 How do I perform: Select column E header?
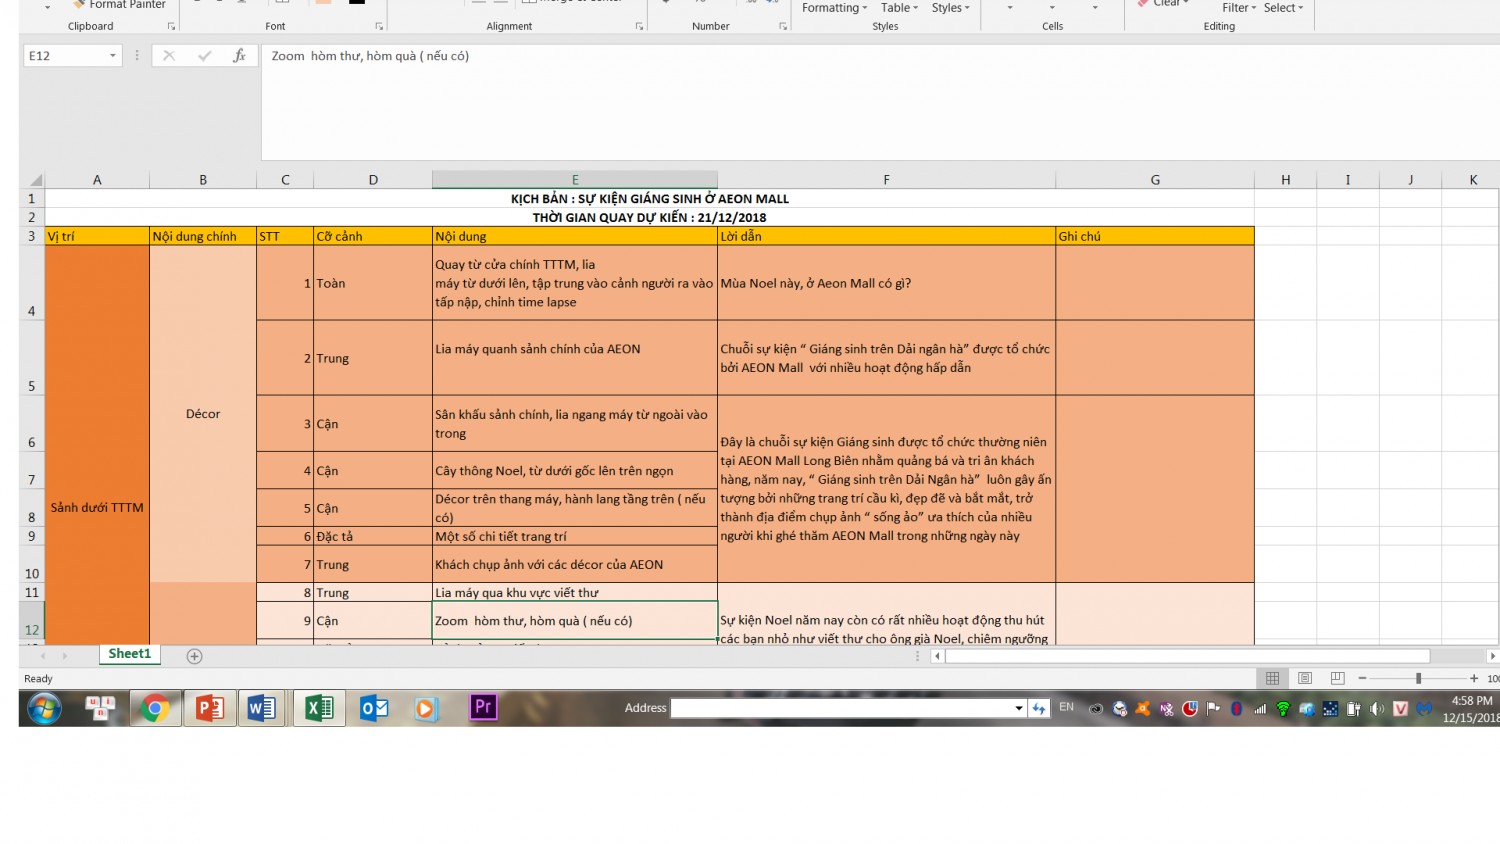point(575,180)
